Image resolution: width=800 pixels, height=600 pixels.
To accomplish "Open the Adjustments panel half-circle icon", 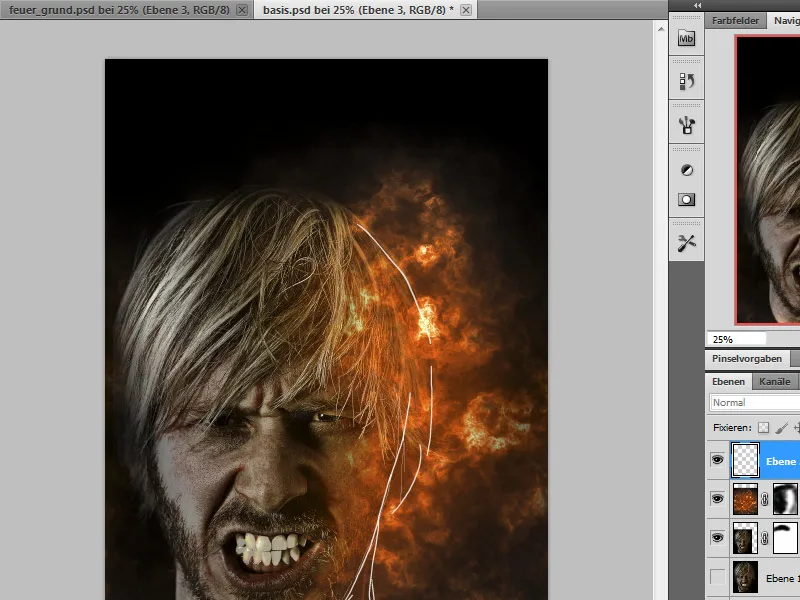I will (687, 170).
